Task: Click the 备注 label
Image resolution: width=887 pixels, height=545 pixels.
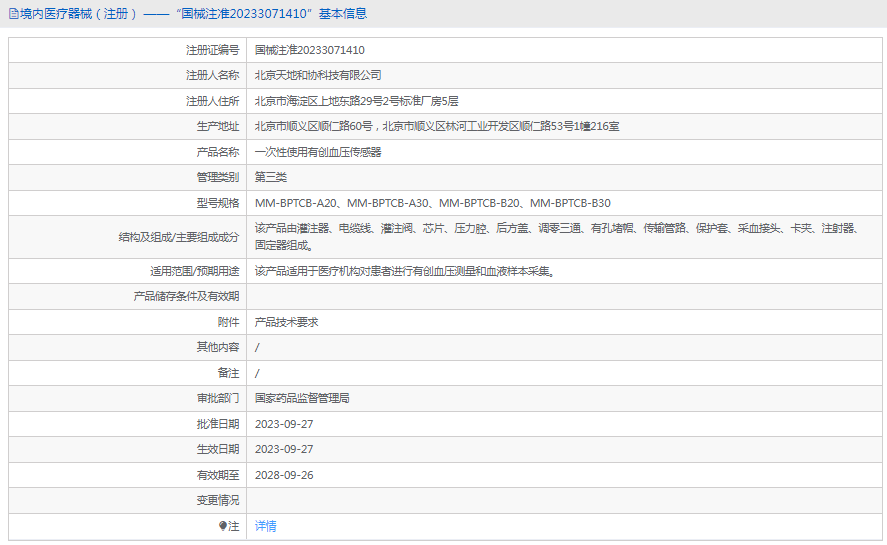Action: pos(229,373)
